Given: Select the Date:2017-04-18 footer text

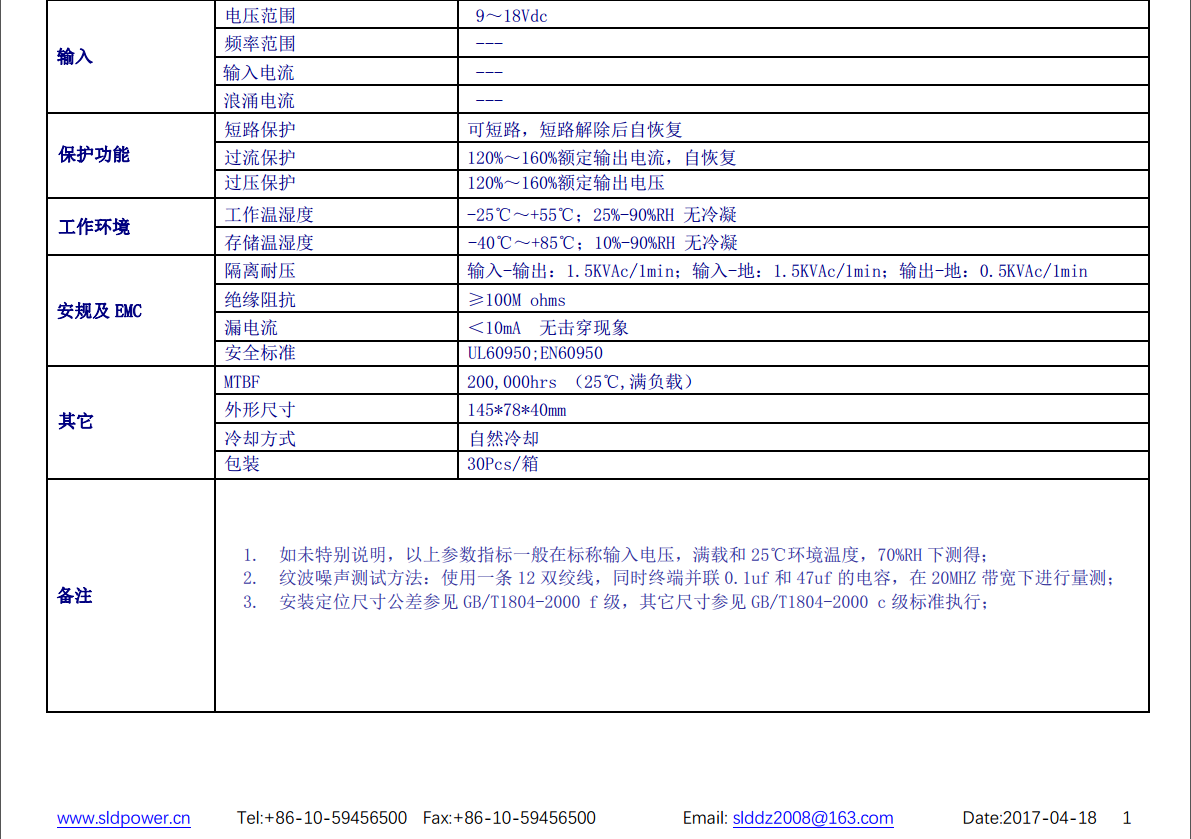Looking at the screenshot, I should (x=1029, y=818).
